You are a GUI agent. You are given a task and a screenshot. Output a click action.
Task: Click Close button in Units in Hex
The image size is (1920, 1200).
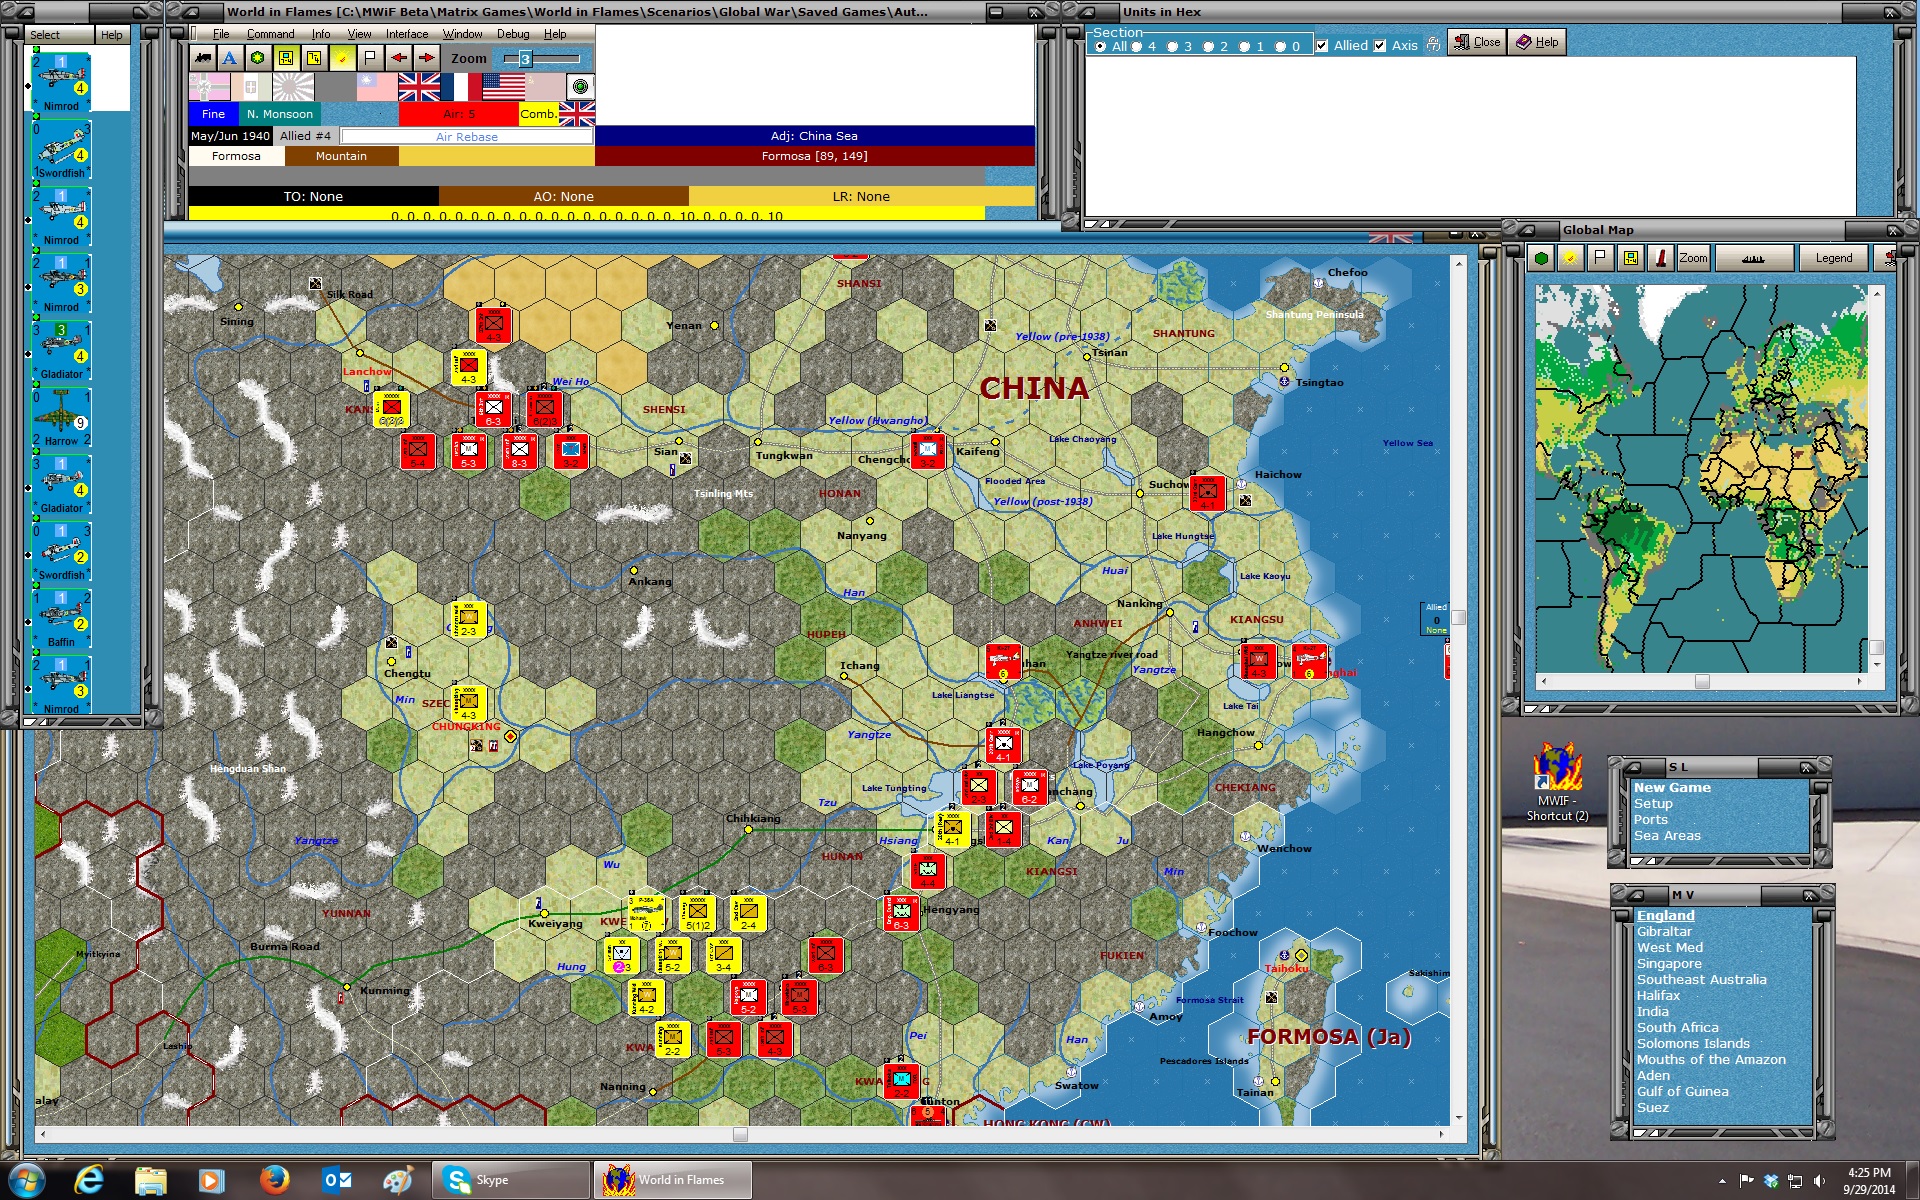pyautogui.click(x=1477, y=42)
